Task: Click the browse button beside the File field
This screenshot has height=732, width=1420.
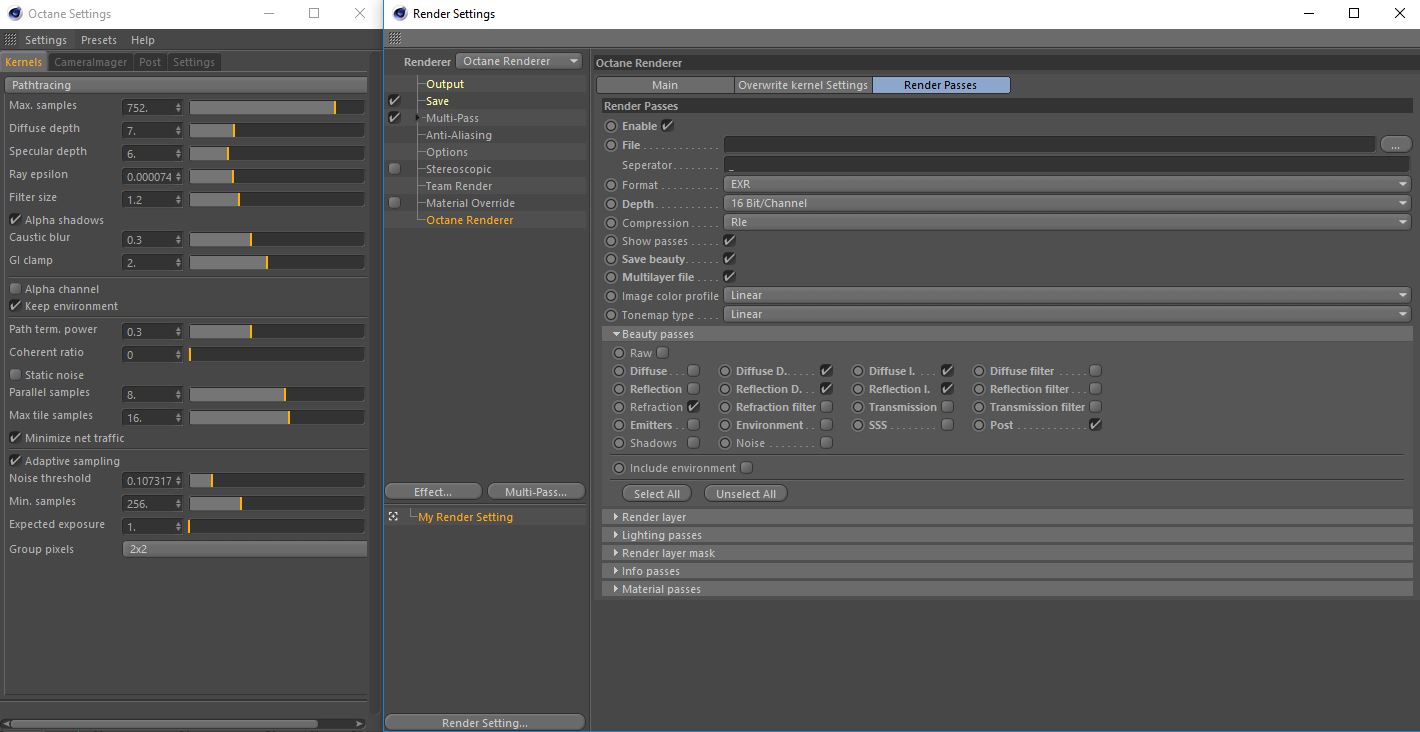Action: pyautogui.click(x=1395, y=145)
